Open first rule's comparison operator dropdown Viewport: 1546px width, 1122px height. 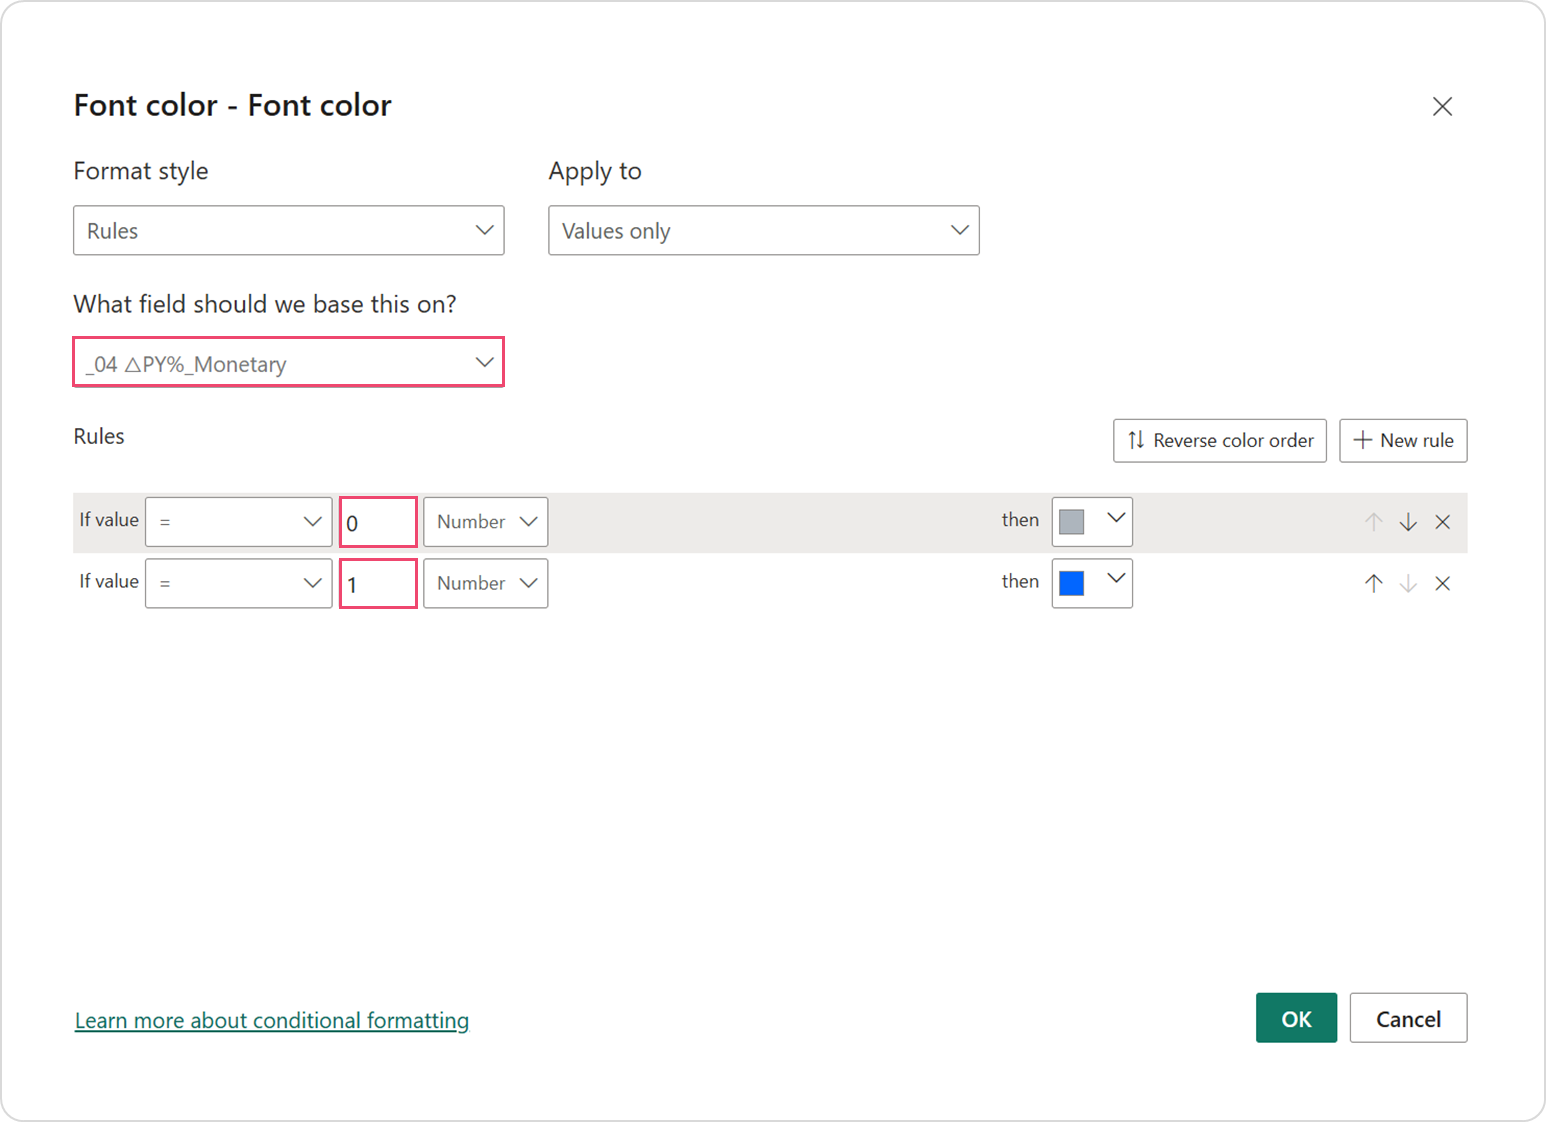[239, 522]
